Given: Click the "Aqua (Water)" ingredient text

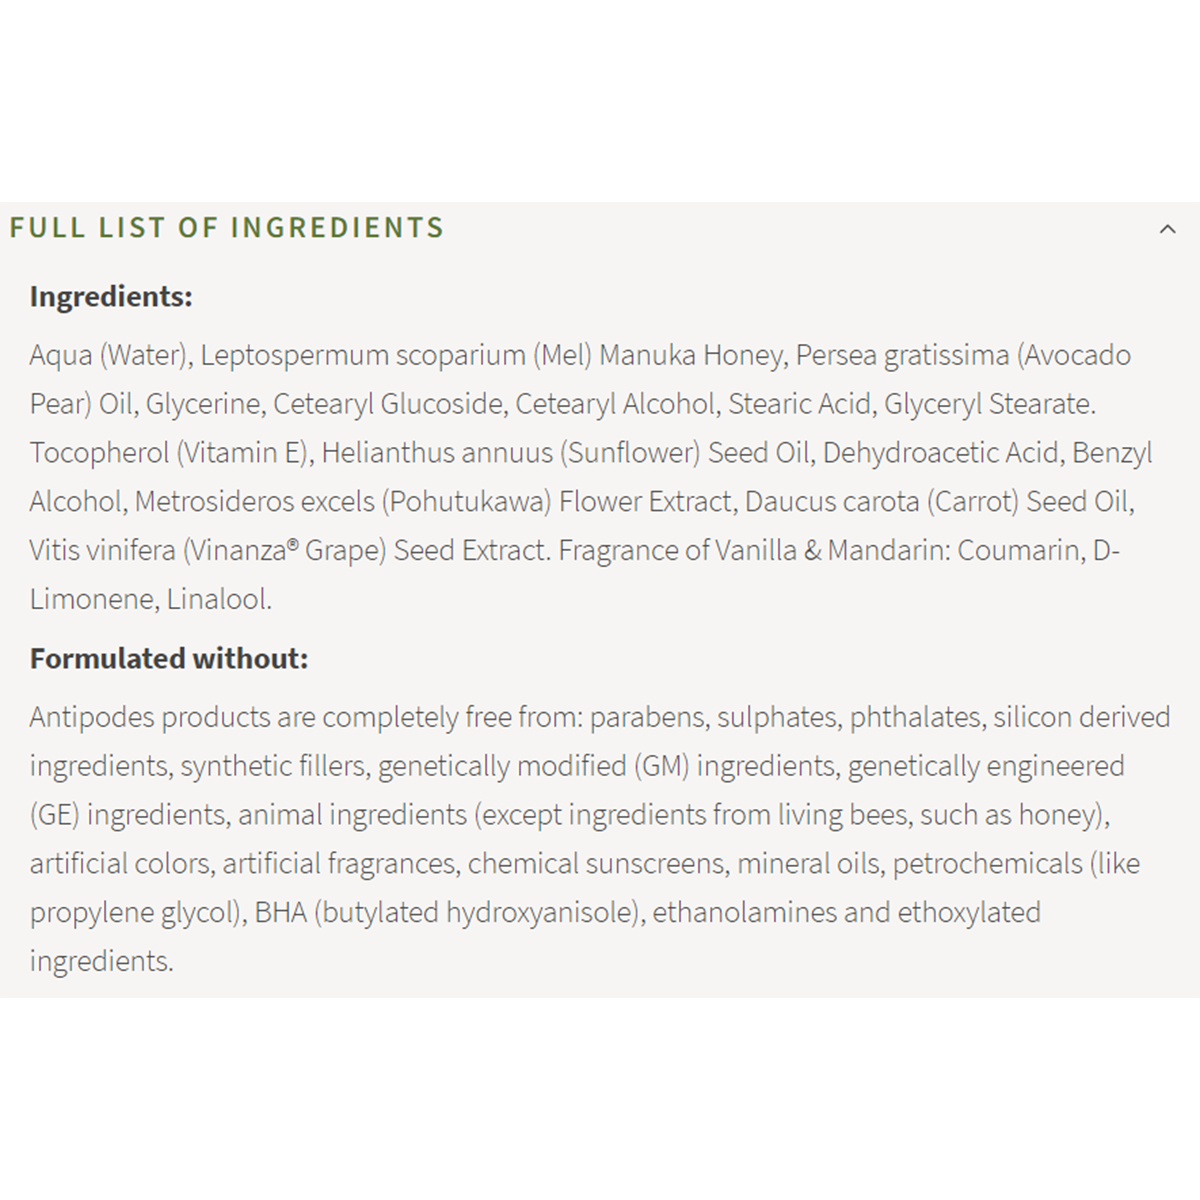Looking at the screenshot, I should click(109, 355).
